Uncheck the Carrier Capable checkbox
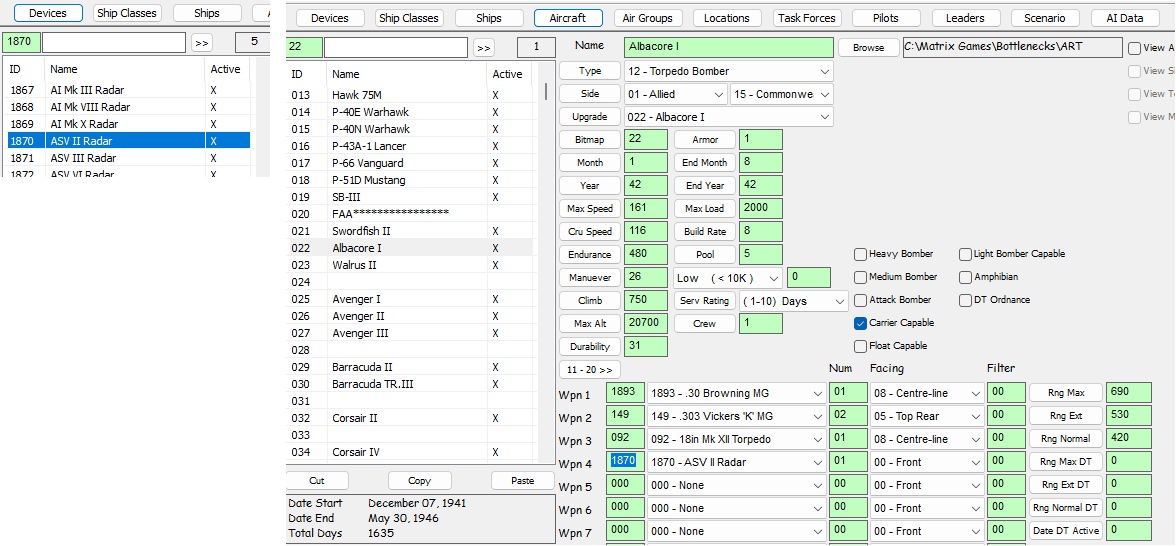This screenshot has width=1176, height=546. tap(860, 323)
